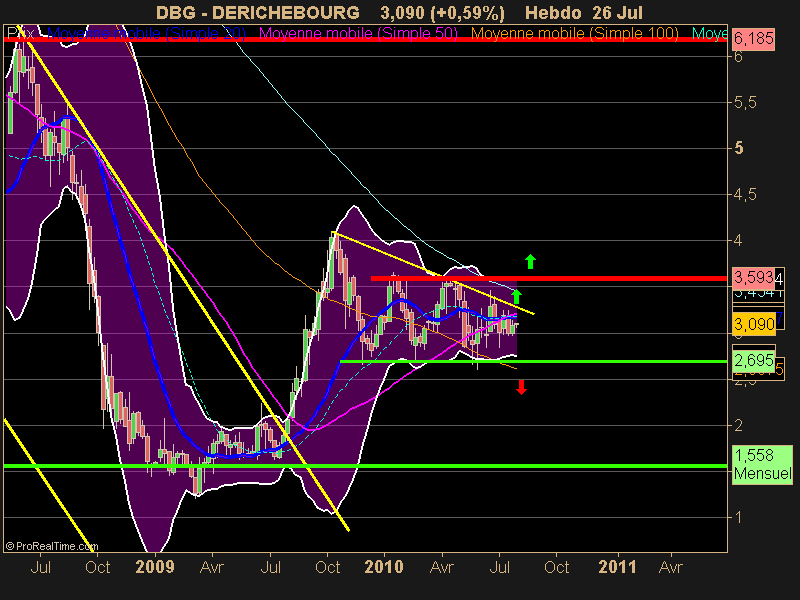Select the "Moyenne mobile (Simple 100)" legend label
The width and height of the screenshot is (800, 600).
point(575,34)
